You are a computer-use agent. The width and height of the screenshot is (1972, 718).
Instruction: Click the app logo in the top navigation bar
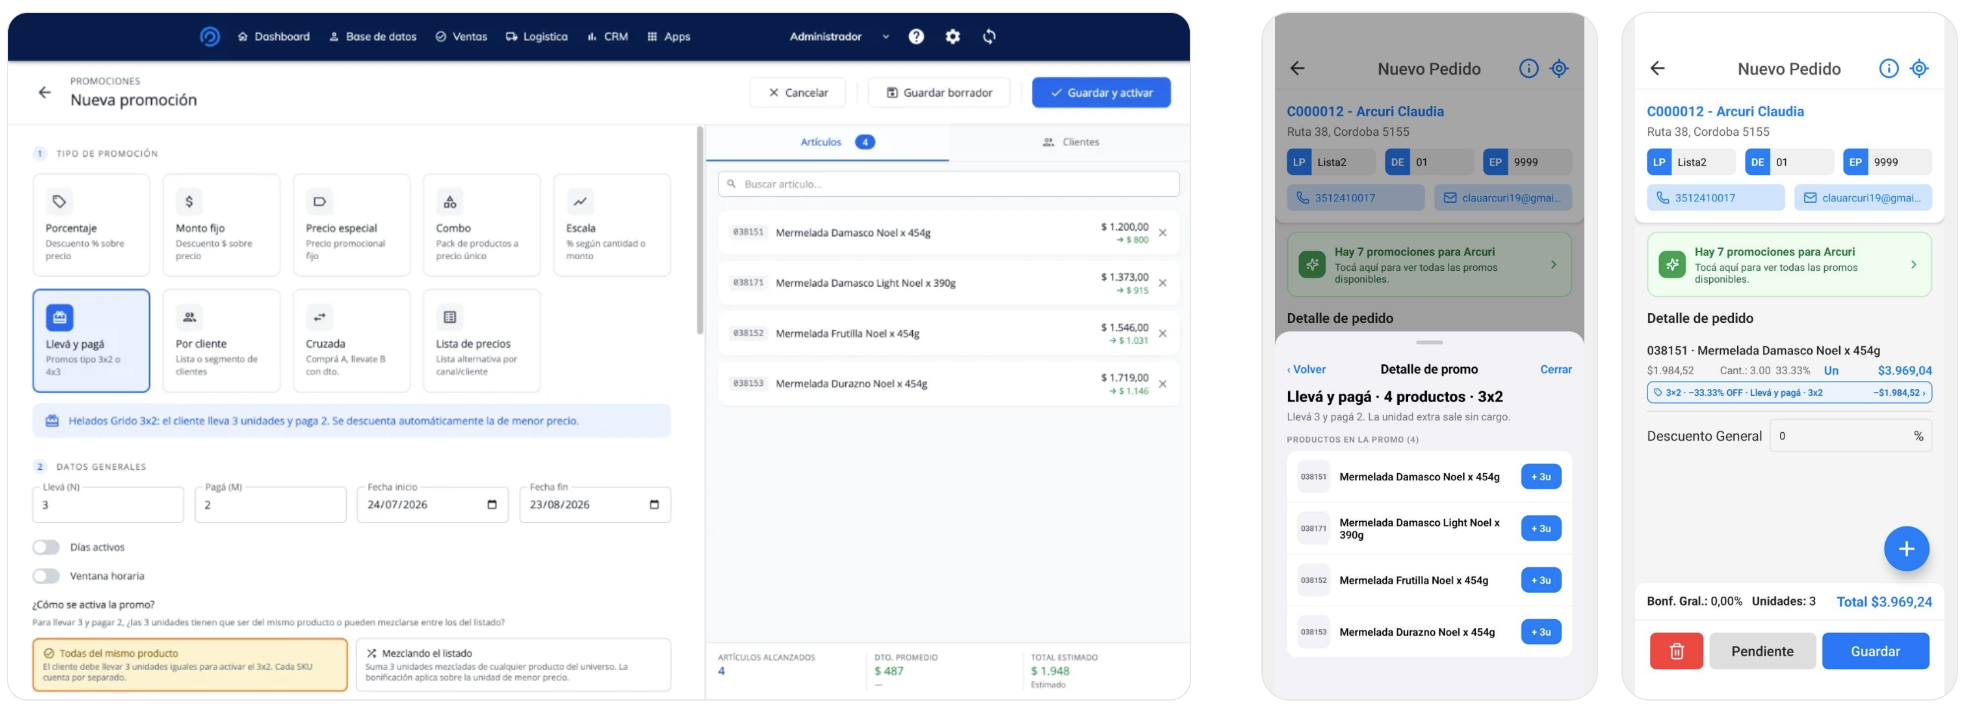pyautogui.click(x=209, y=37)
